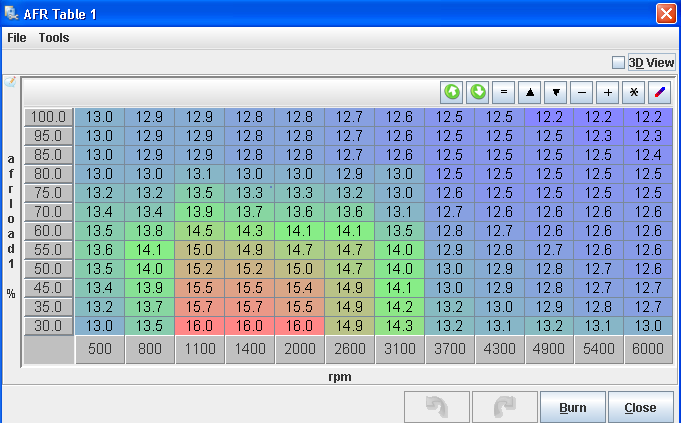Screen dimensions: 681x423
Task: Click the green up-arrow increment icon
Action: point(452,92)
